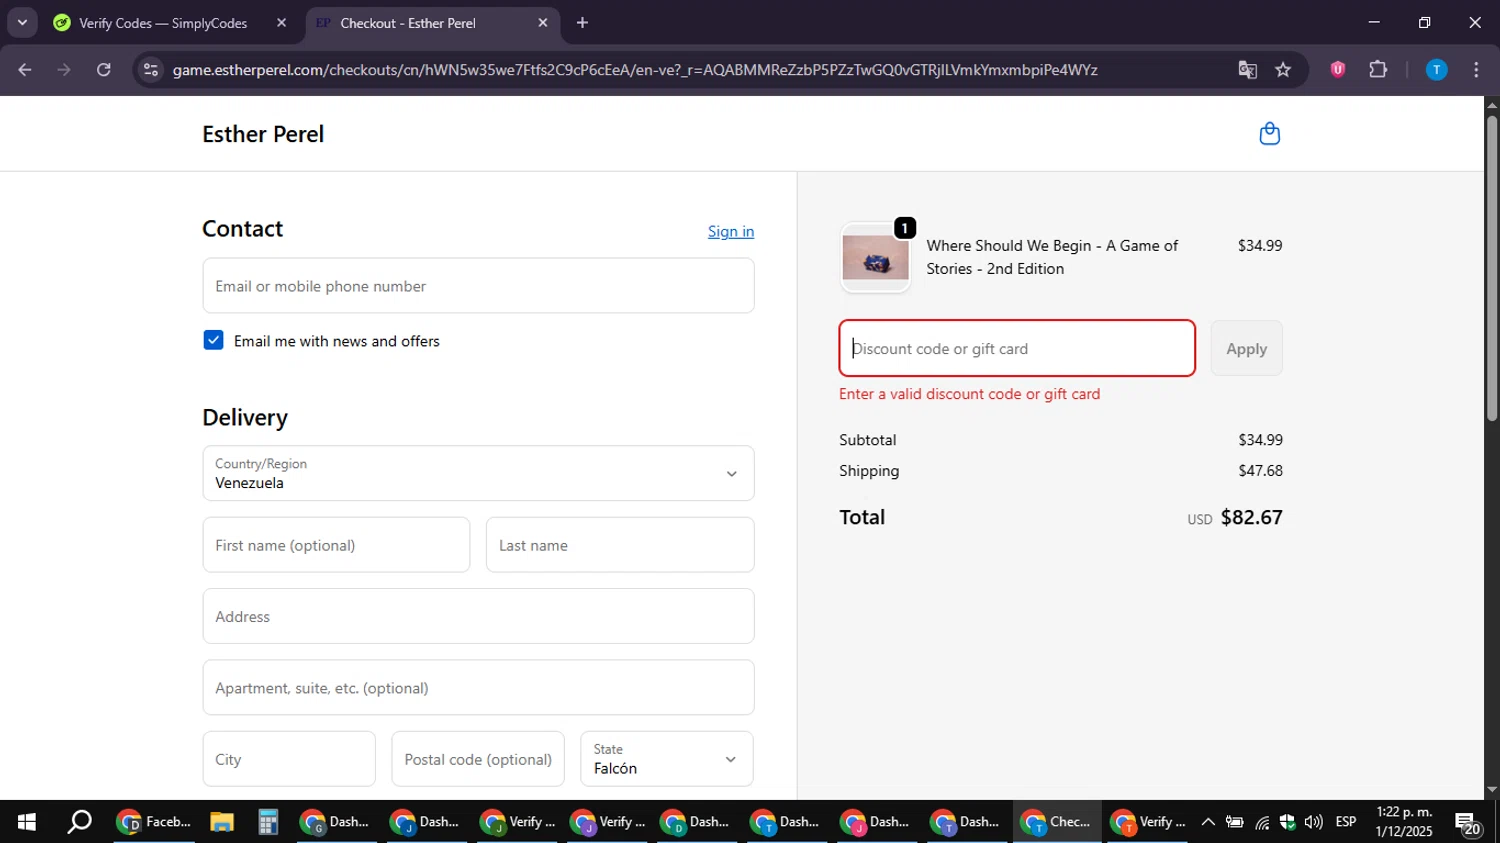Viewport: 1500px width, 843px height.
Task: Open the network tray icon
Action: (1262, 822)
